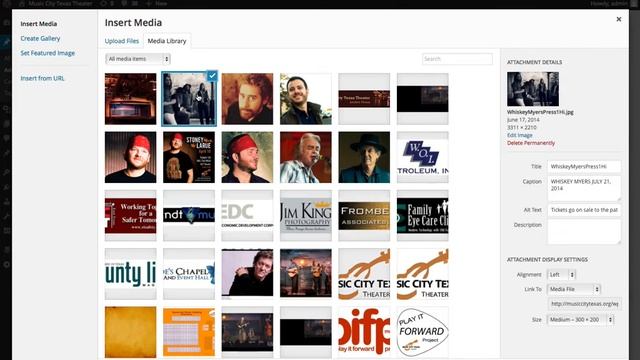Open the All media items filter dropdown
Image resolution: width=640 pixels, height=360 pixels.
coord(138,59)
